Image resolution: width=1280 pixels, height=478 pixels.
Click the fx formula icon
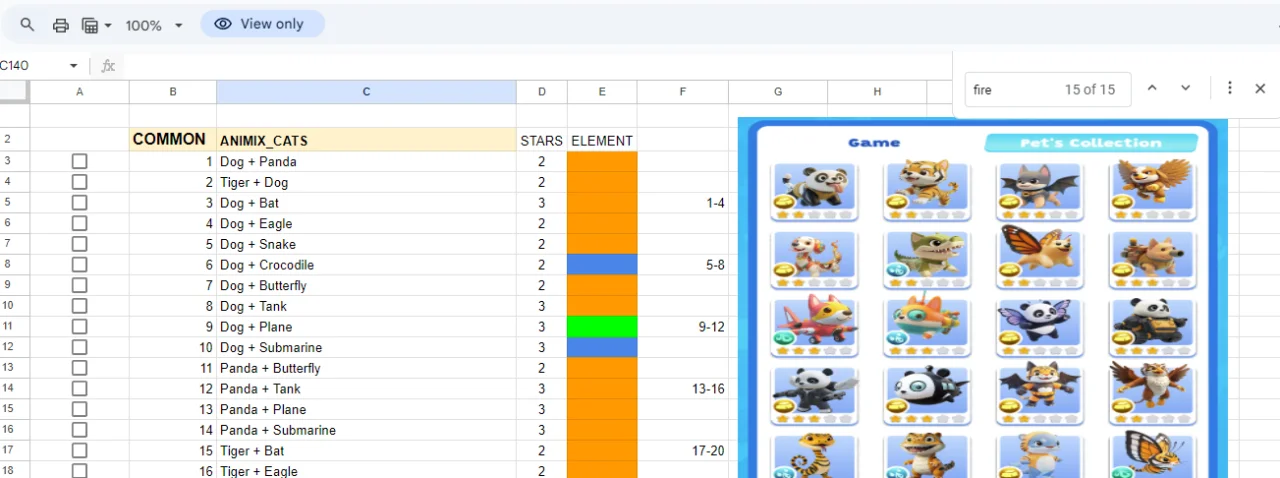pyautogui.click(x=108, y=66)
